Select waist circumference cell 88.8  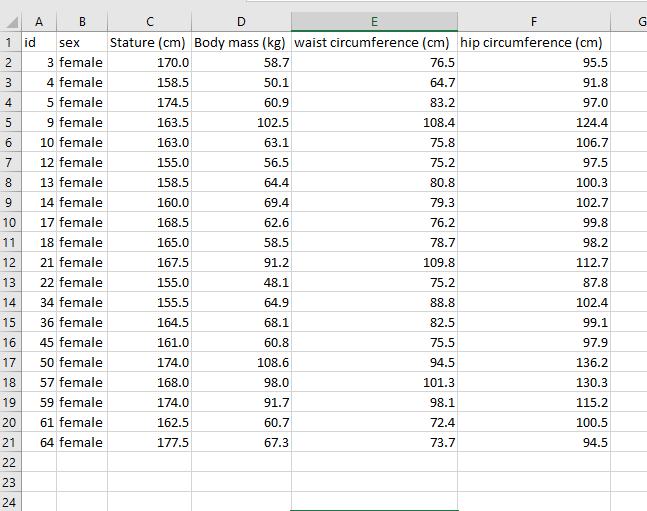[374, 302]
